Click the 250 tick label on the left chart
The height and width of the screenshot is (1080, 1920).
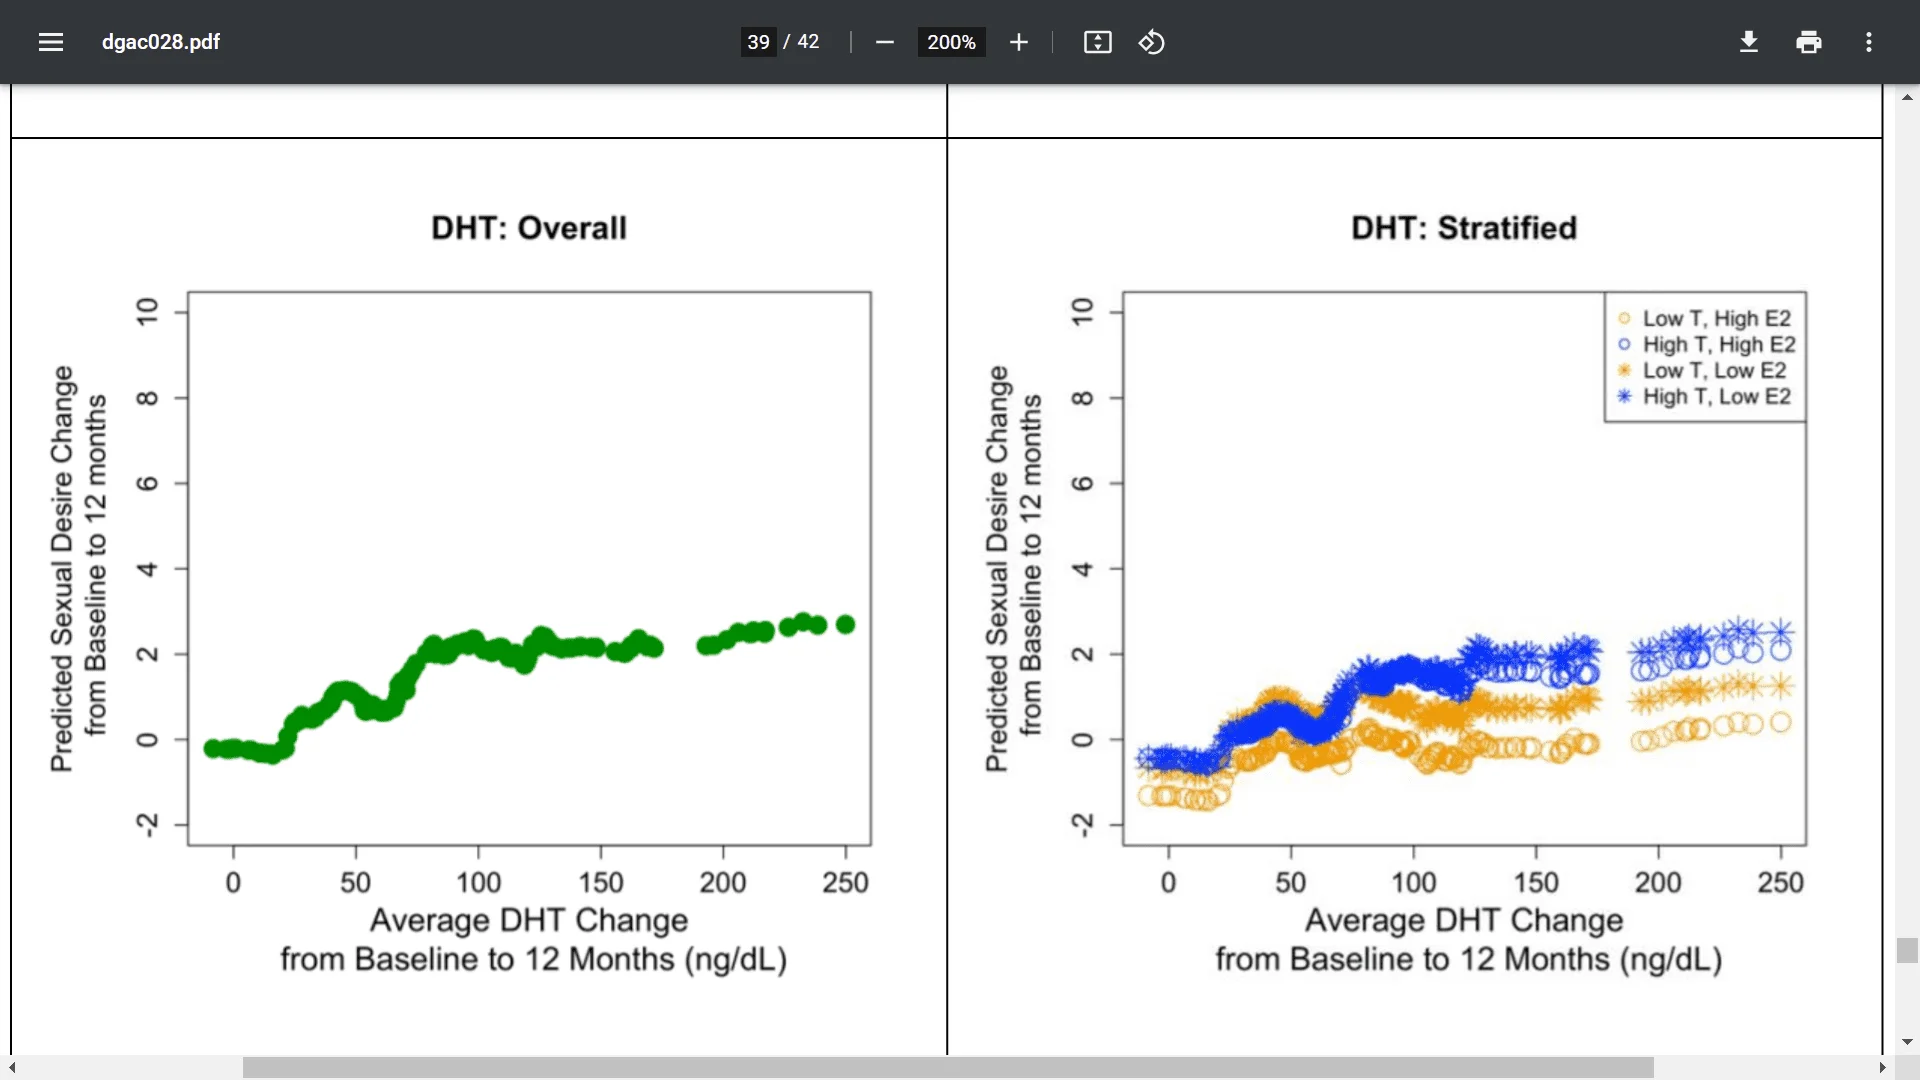pos(845,882)
